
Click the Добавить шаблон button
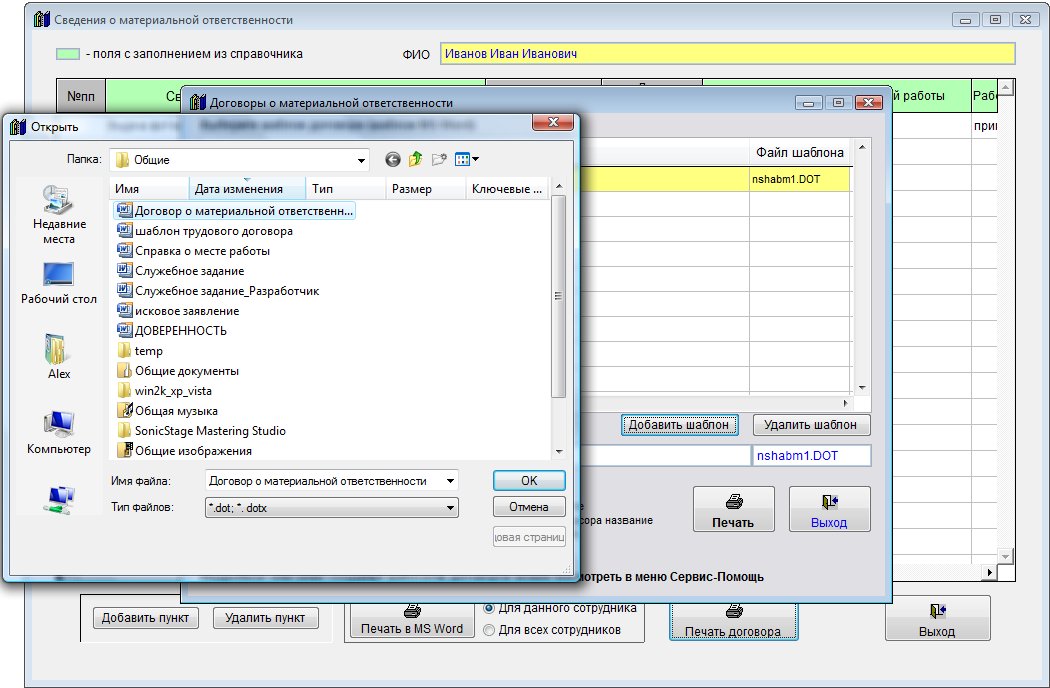coord(681,425)
